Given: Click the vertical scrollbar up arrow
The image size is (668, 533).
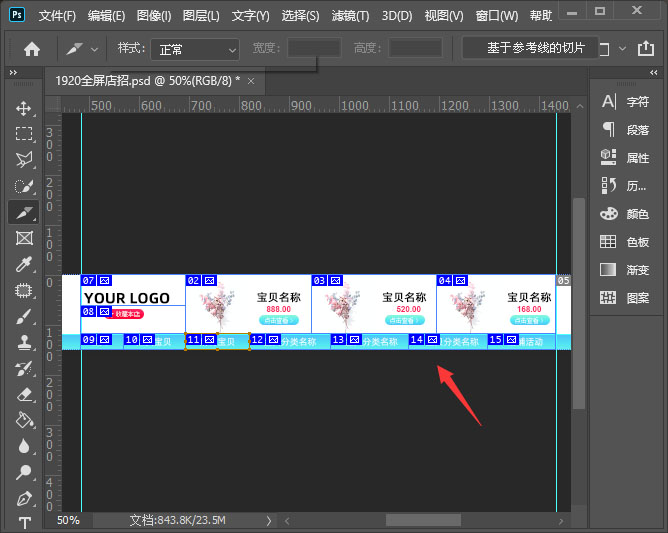Looking at the screenshot, I should [579, 106].
